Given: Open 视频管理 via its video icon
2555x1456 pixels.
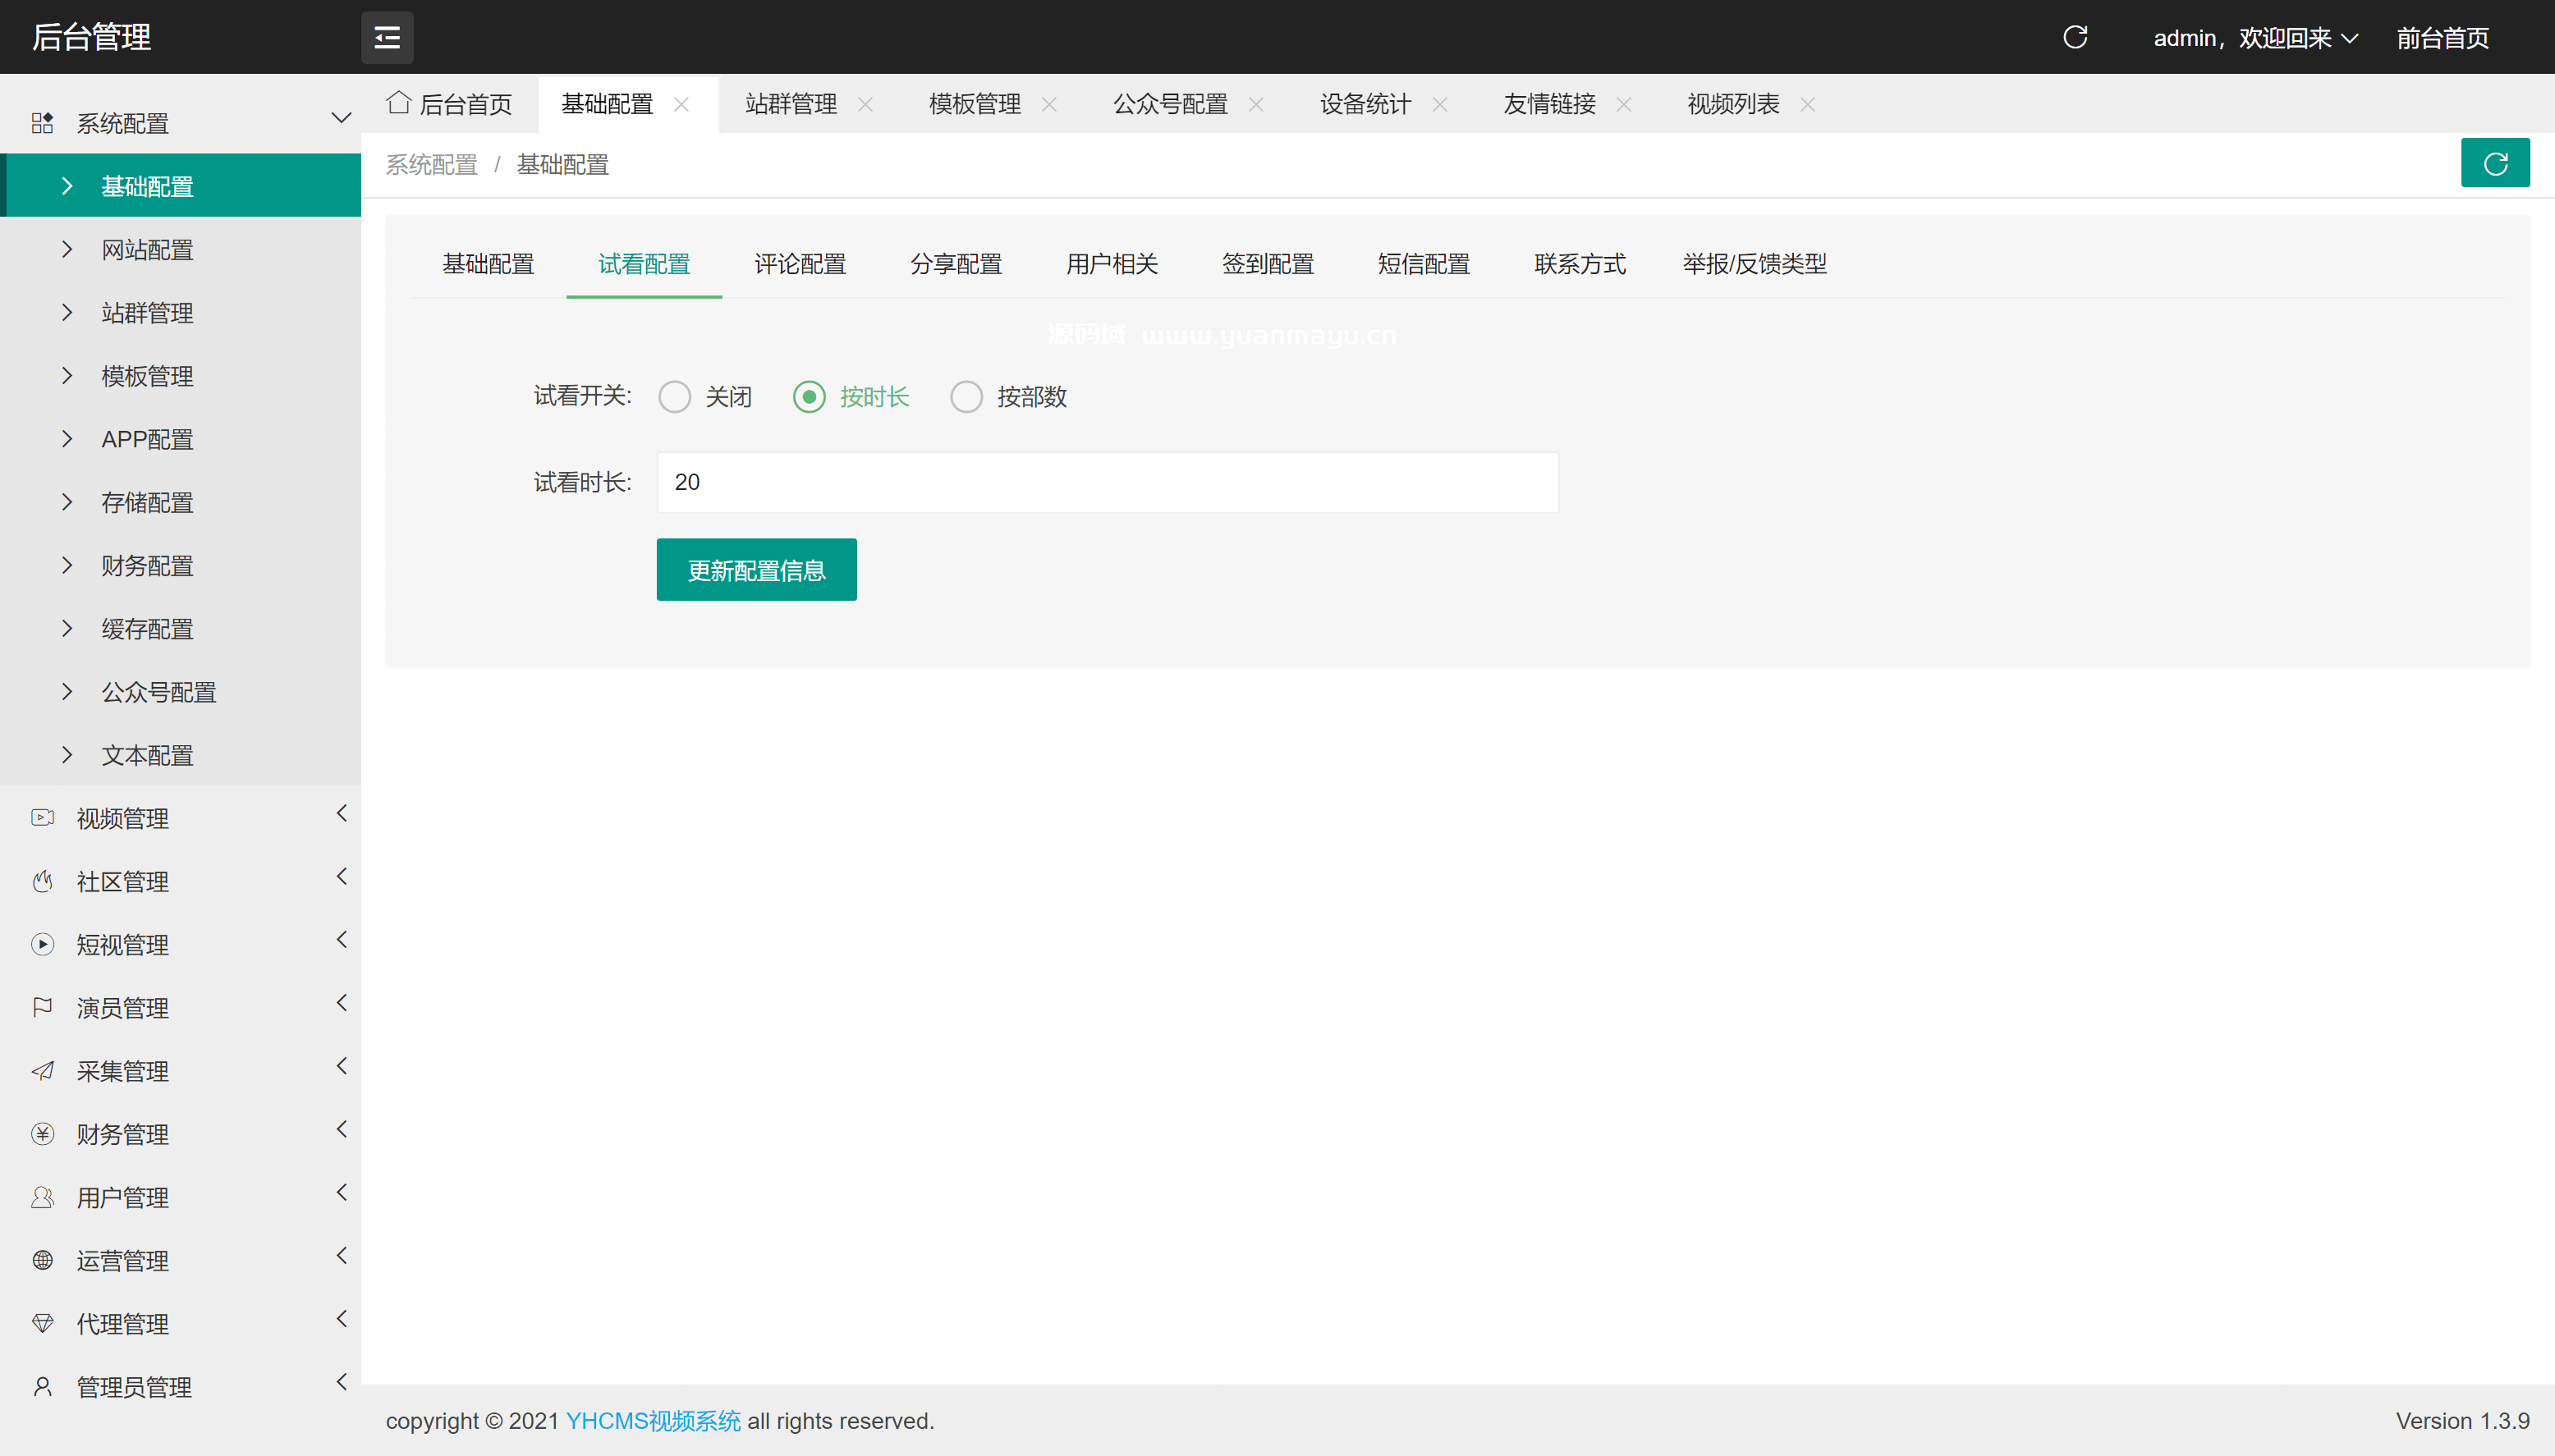Looking at the screenshot, I should [42, 818].
